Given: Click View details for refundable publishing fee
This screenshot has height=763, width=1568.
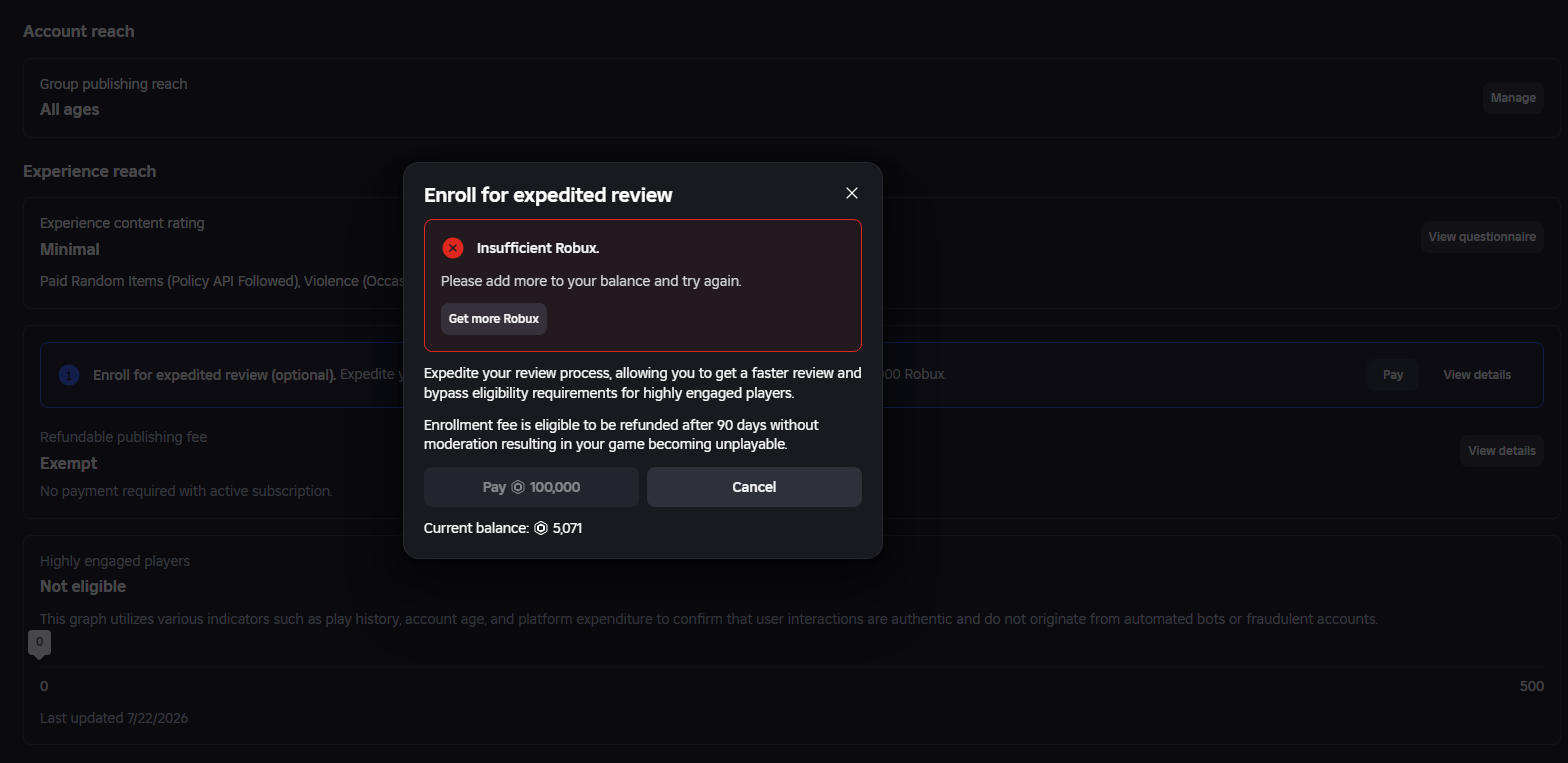Looking at the screenshot, I should pos(1501,451).
